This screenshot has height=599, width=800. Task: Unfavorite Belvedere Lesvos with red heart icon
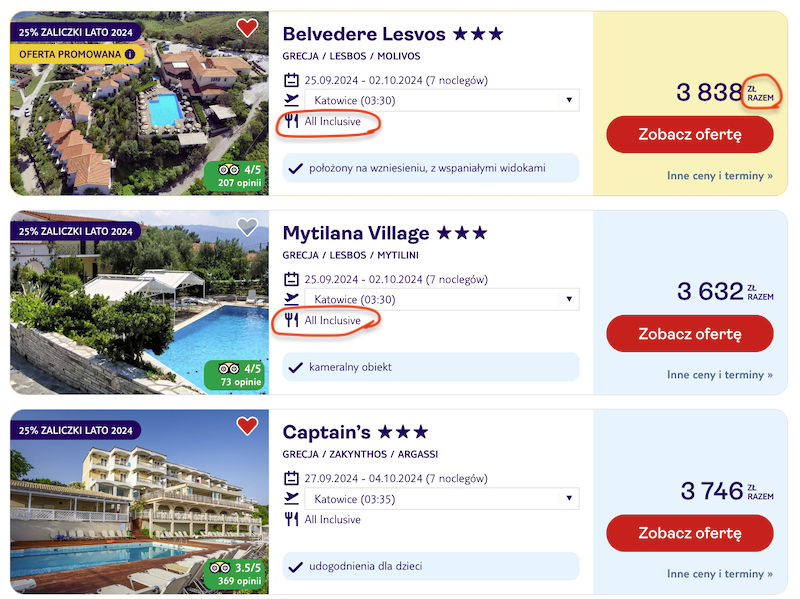tap(247, 28)
